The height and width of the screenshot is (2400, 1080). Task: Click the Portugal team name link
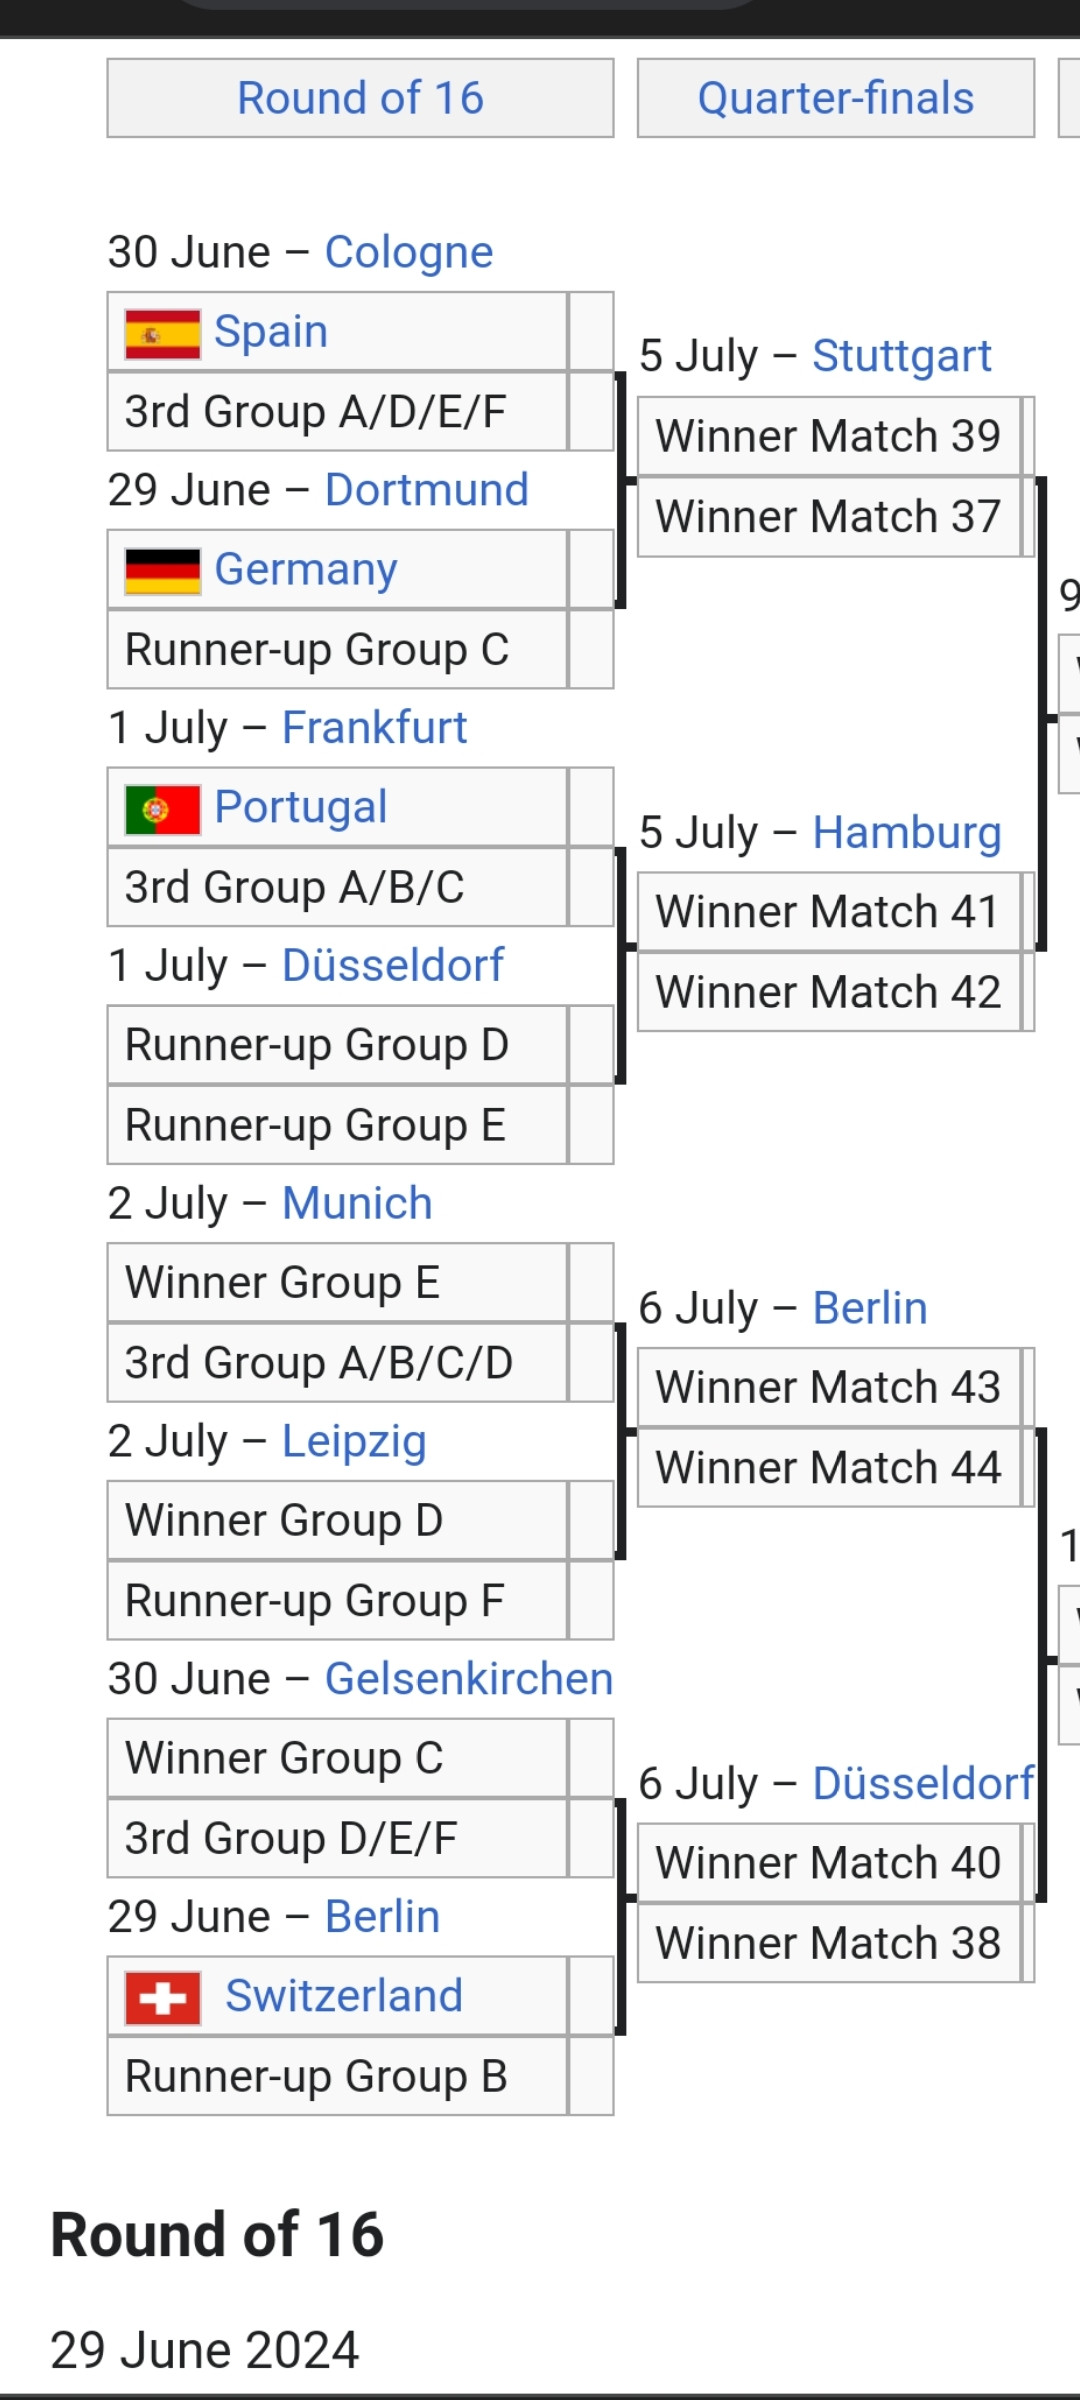[x=301, y=808]
